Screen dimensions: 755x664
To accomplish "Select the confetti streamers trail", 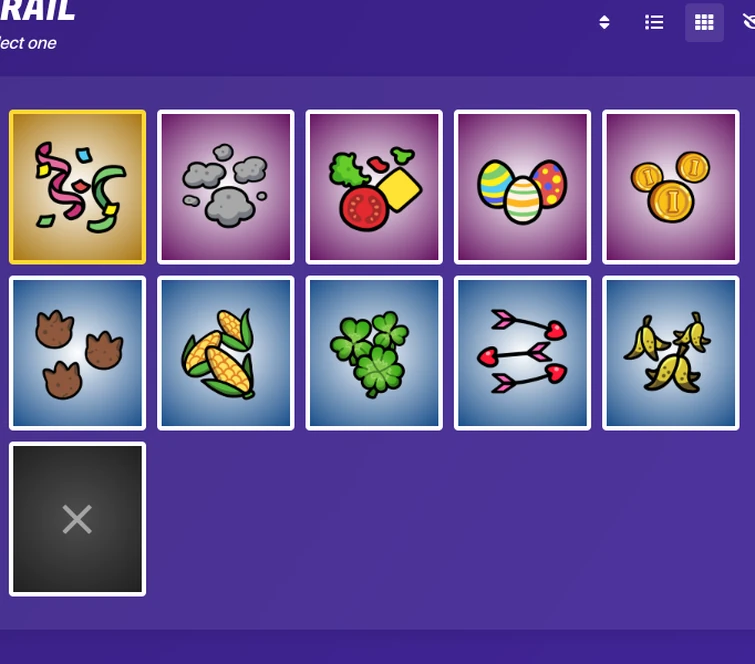I will 78,187.
